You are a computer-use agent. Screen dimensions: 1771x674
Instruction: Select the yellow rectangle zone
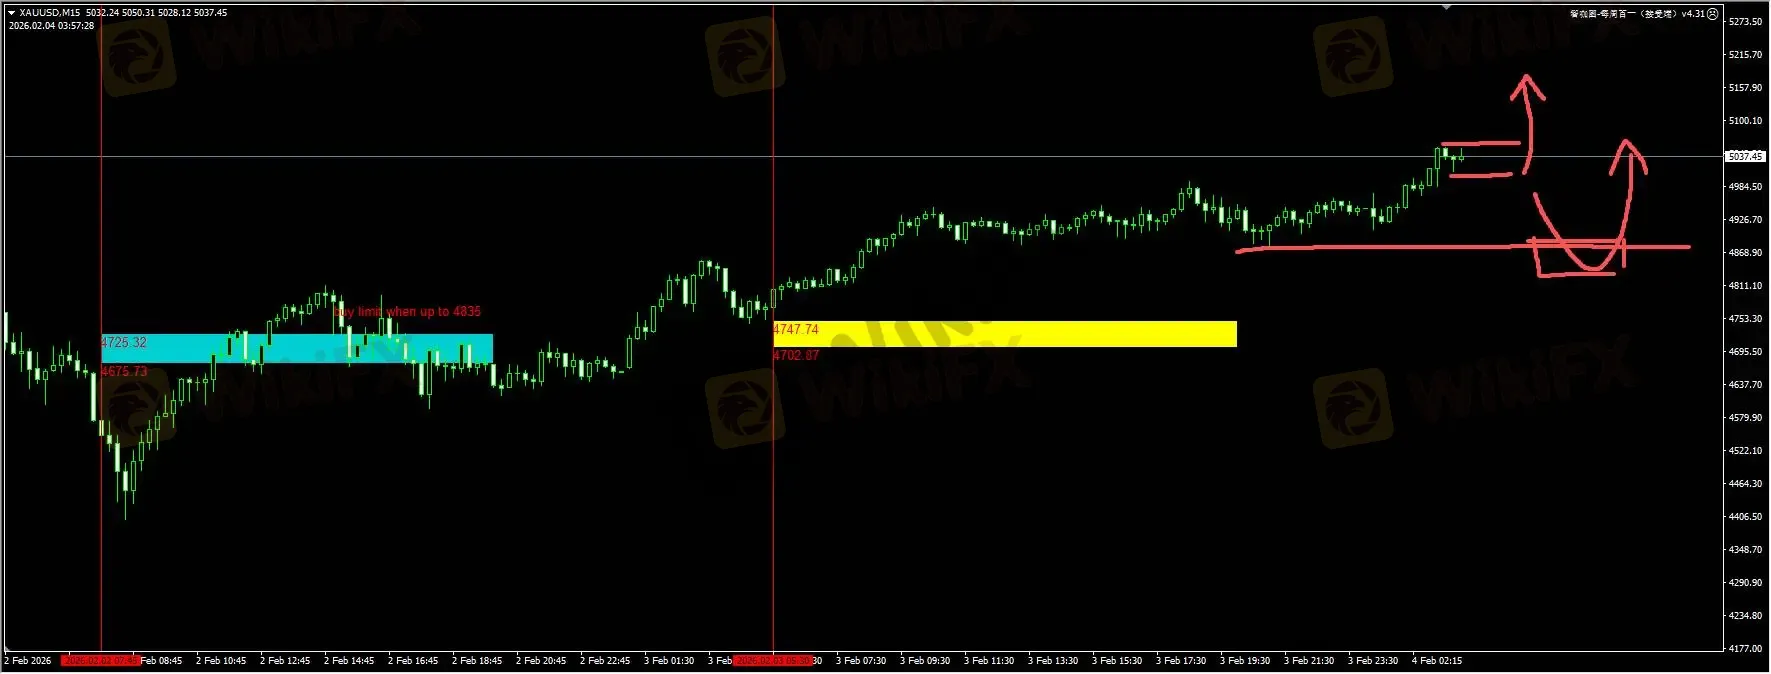[1004, 334]
